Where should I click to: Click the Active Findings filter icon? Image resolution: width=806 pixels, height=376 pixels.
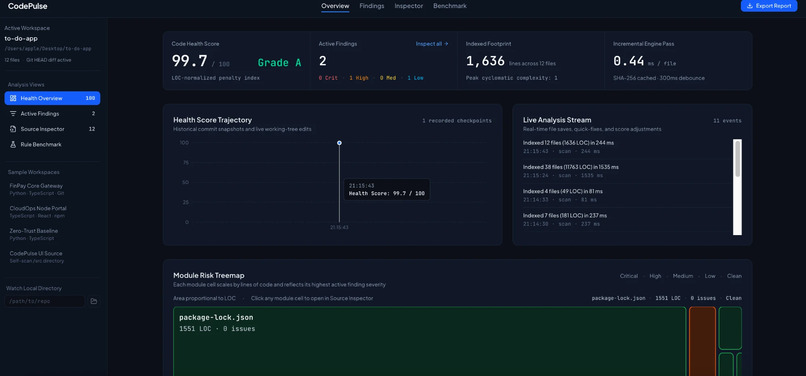13,114
